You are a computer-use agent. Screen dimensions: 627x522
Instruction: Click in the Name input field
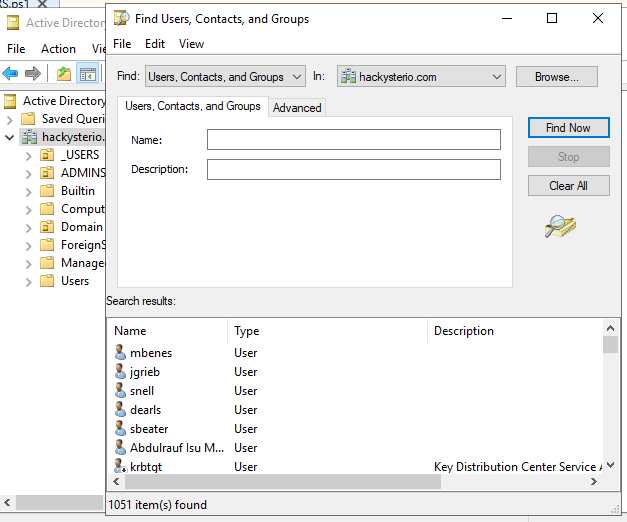pyautogui.click(x=353, y=140)
